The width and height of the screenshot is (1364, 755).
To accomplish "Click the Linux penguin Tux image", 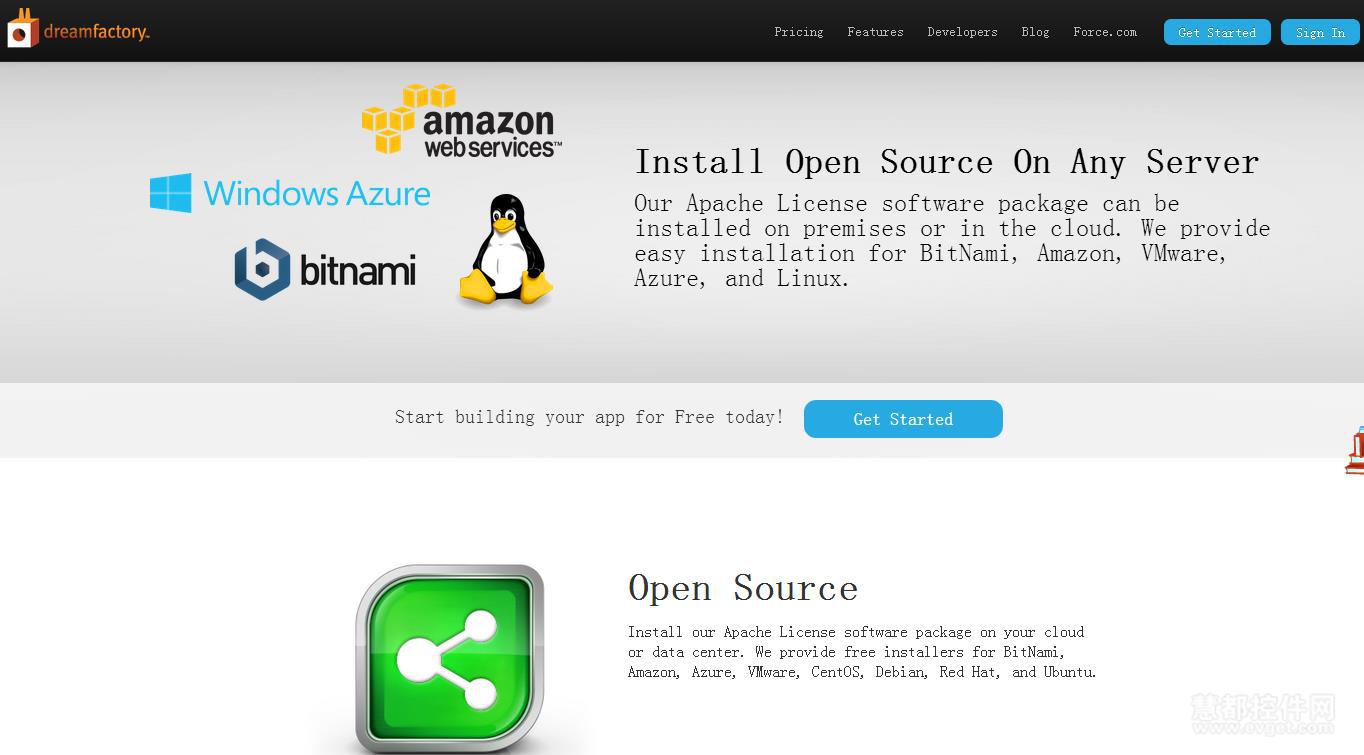I will pos(506,250).
